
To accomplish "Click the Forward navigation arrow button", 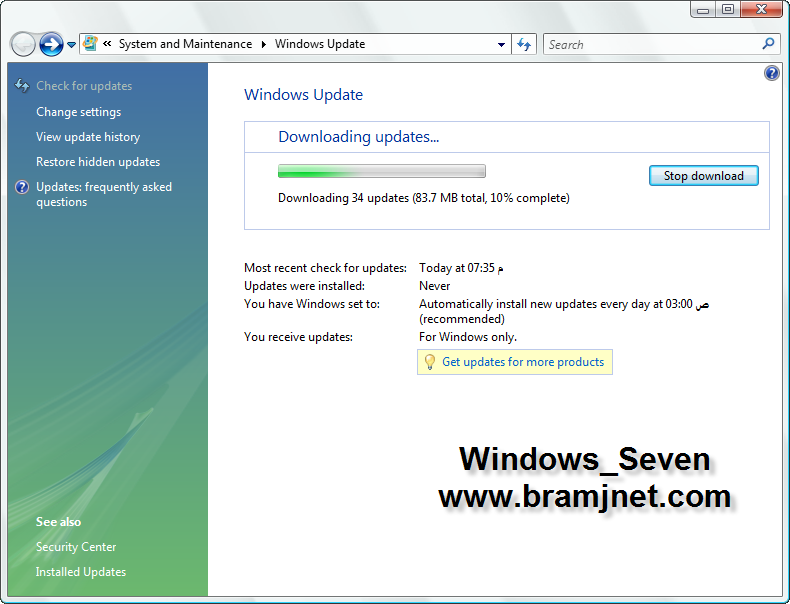I will 51,44.
